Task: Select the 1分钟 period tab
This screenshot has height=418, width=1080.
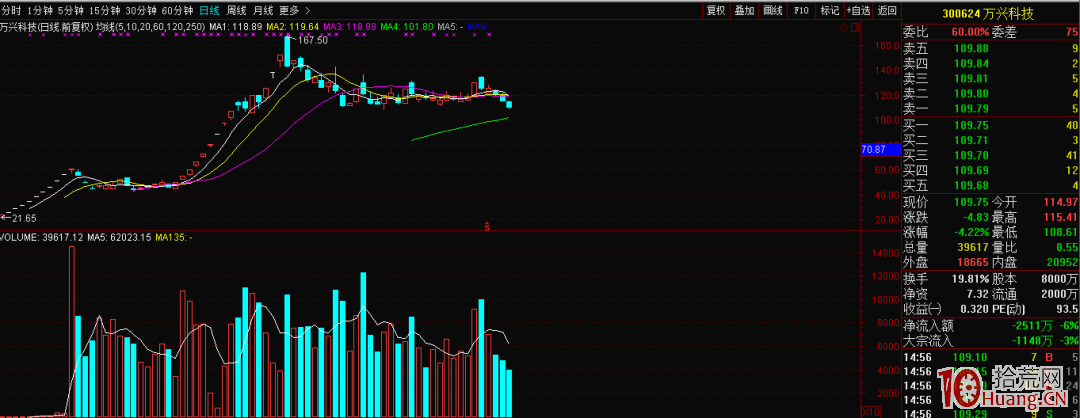Action: pyautogui.click(x=40, y=10)
